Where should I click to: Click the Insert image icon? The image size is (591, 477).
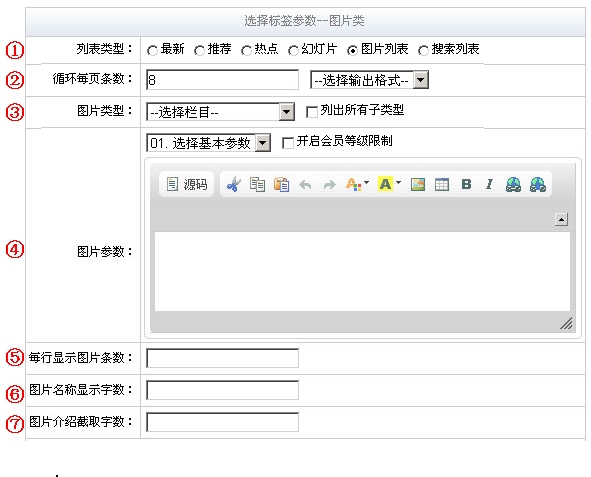coord(418,184)
